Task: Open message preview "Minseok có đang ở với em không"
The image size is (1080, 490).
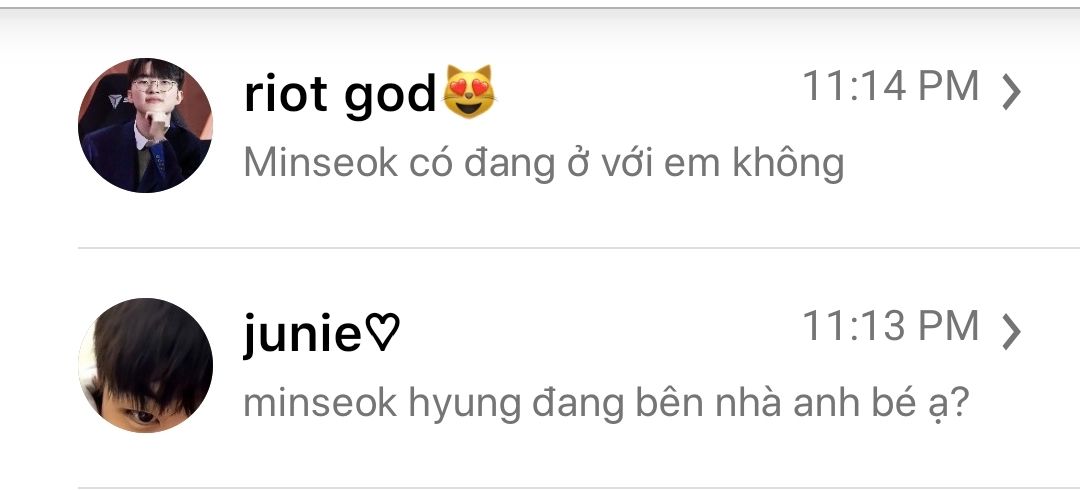Action: pos(544,163)
